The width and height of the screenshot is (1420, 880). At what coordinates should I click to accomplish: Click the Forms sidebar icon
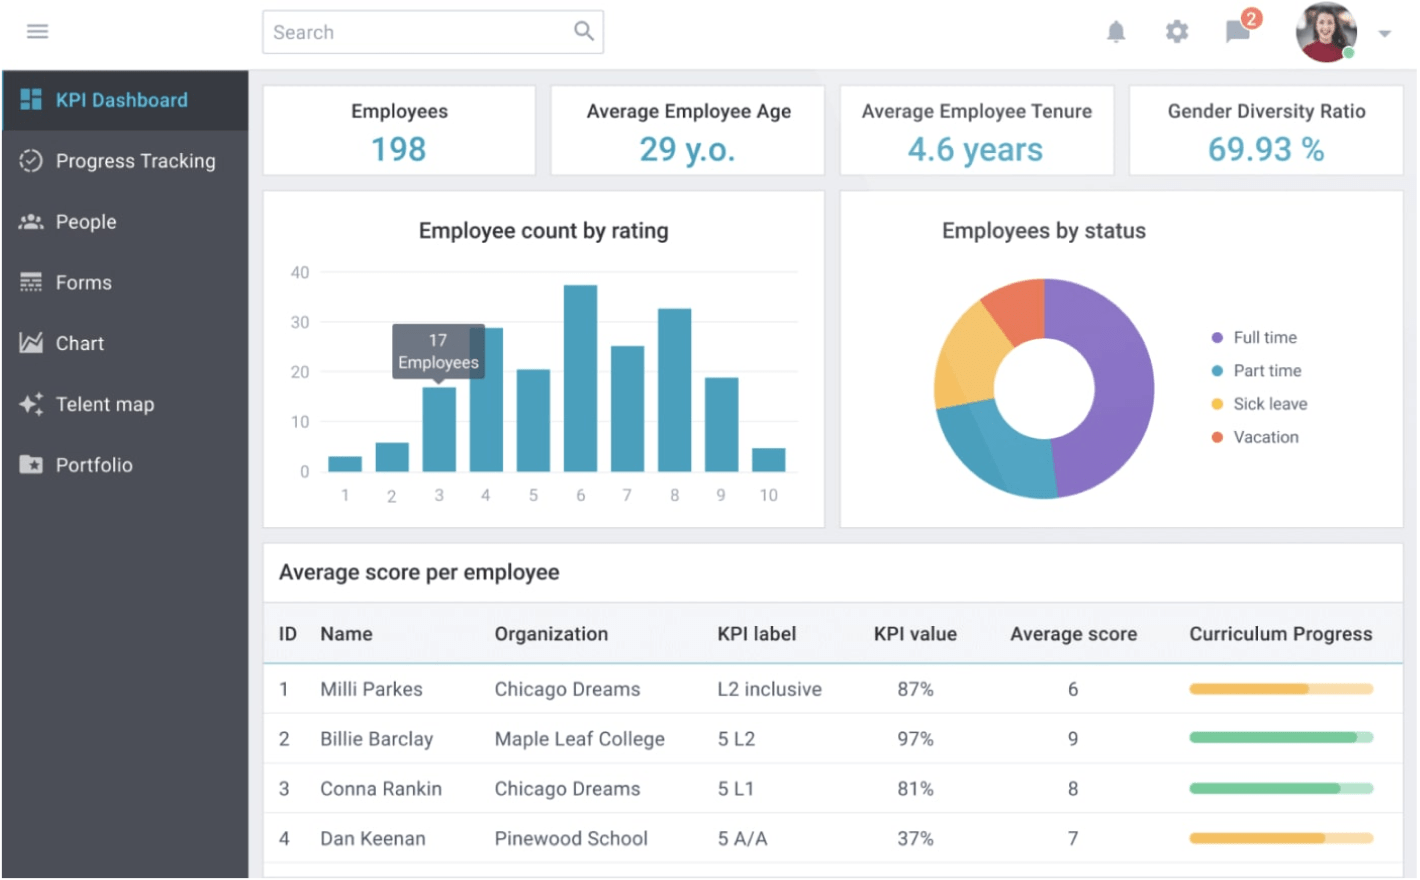pos(31,282)
